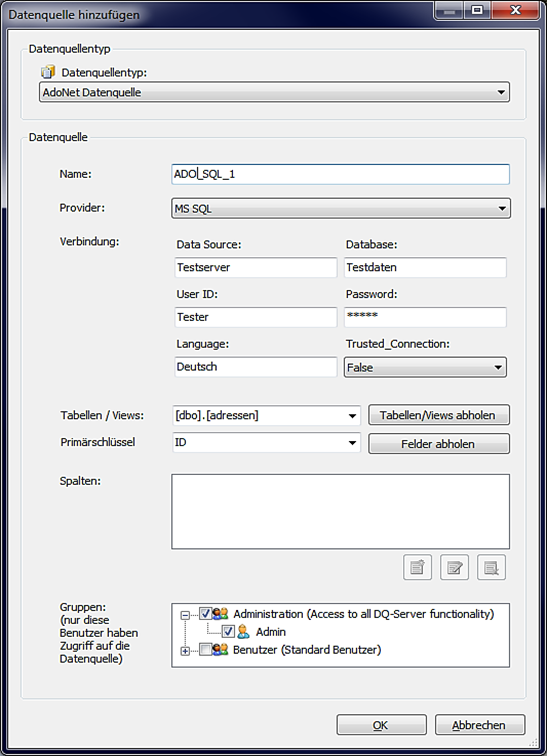Toggle the Administration group checkbox
The height and width of the screenshot is (756, 547).
(206, 614)
